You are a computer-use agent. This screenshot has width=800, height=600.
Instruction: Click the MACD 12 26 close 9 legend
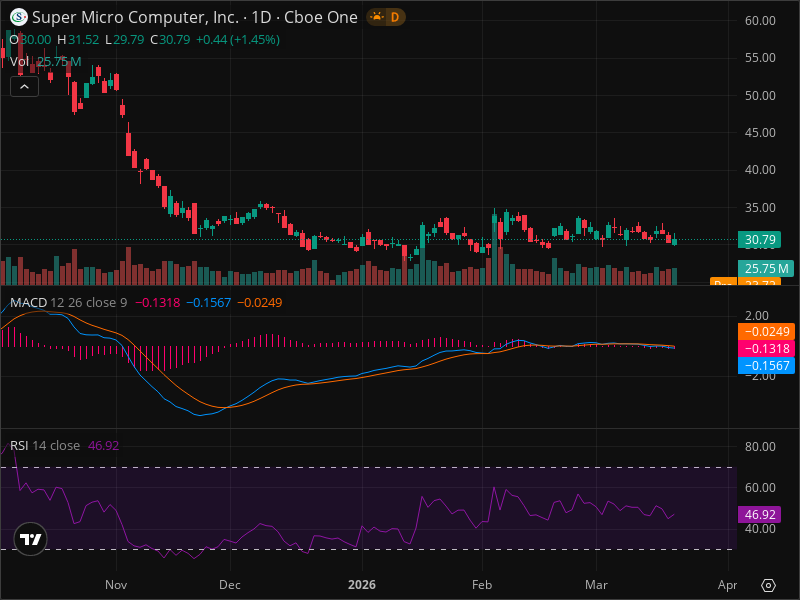tap(68, 303)
